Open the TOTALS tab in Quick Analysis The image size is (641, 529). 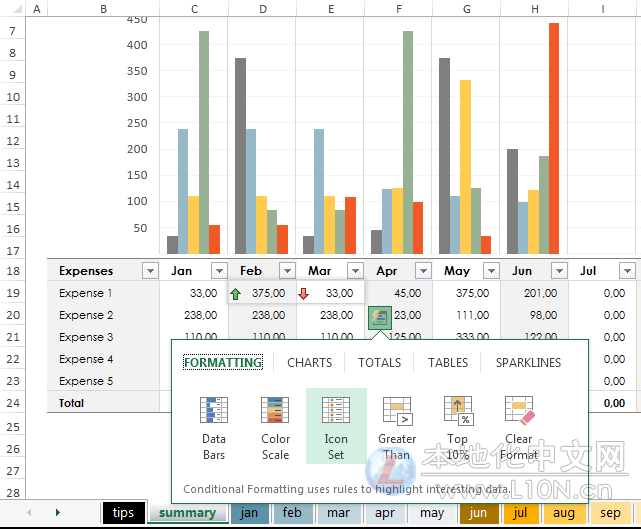click(x=379, y=363)
